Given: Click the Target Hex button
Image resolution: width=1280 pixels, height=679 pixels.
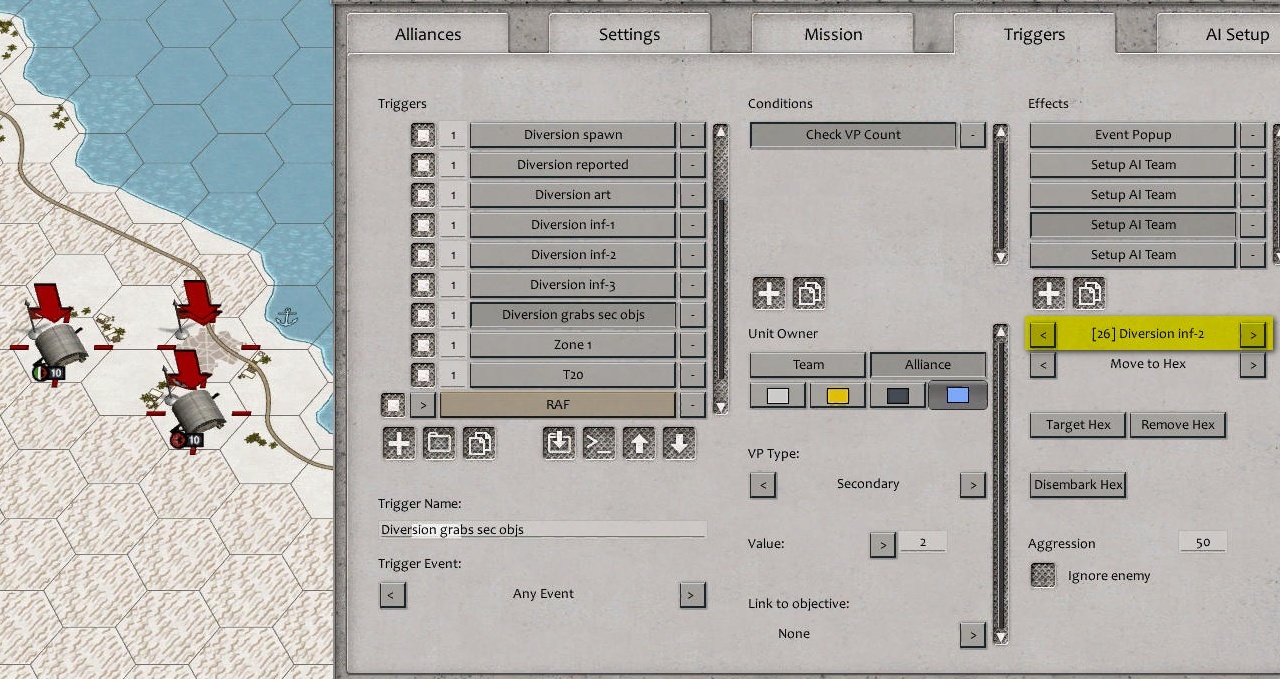Looking at the screenshot, I should pyautogui.click(x=1078, y=425).
